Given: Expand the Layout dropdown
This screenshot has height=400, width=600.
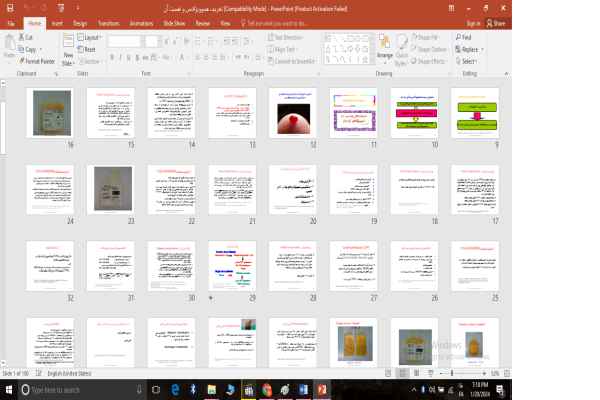Looking at the screenshot, I should coord(88,37).
